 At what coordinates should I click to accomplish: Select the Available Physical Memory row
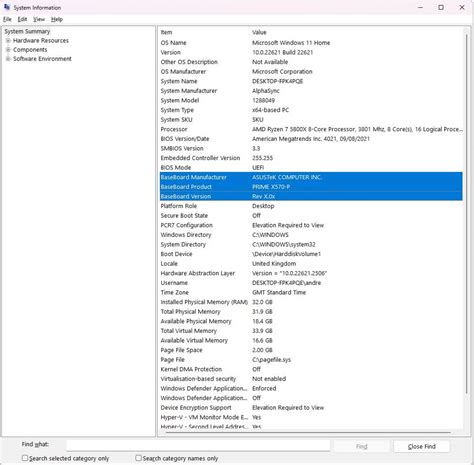tap(311, 321)
